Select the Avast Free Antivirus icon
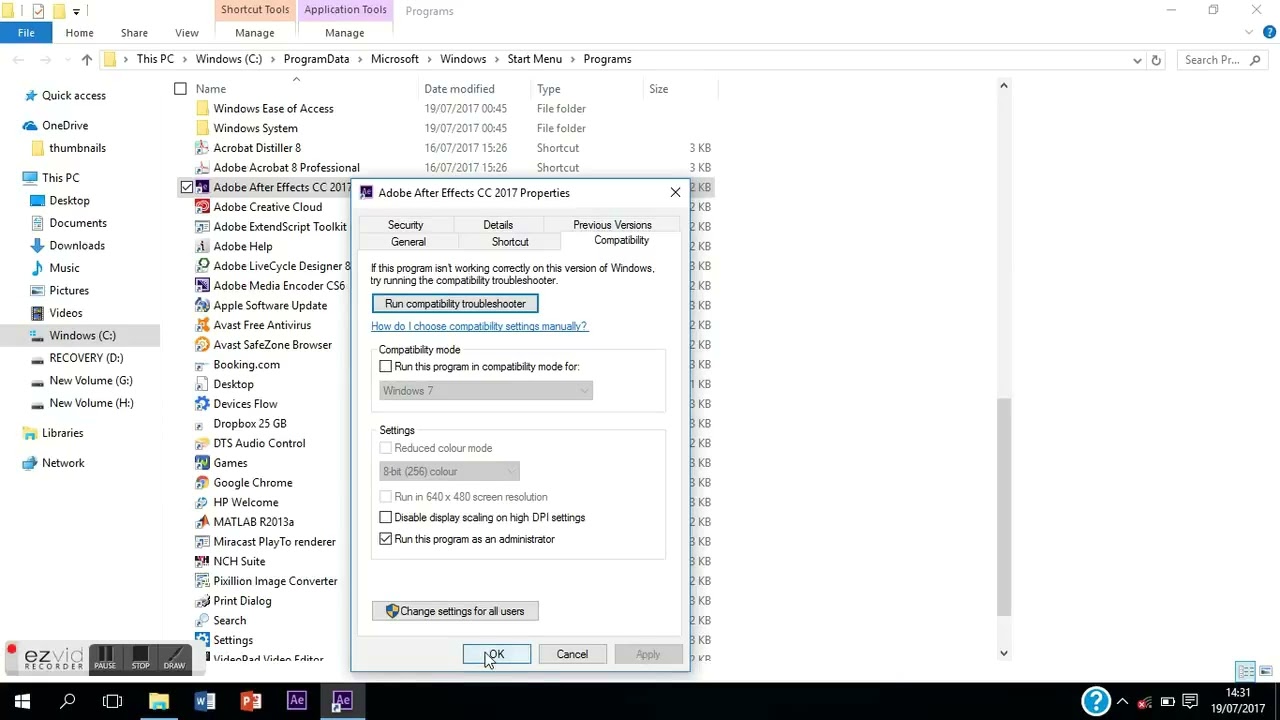1280x720 pixels. (x=202, y=325)
